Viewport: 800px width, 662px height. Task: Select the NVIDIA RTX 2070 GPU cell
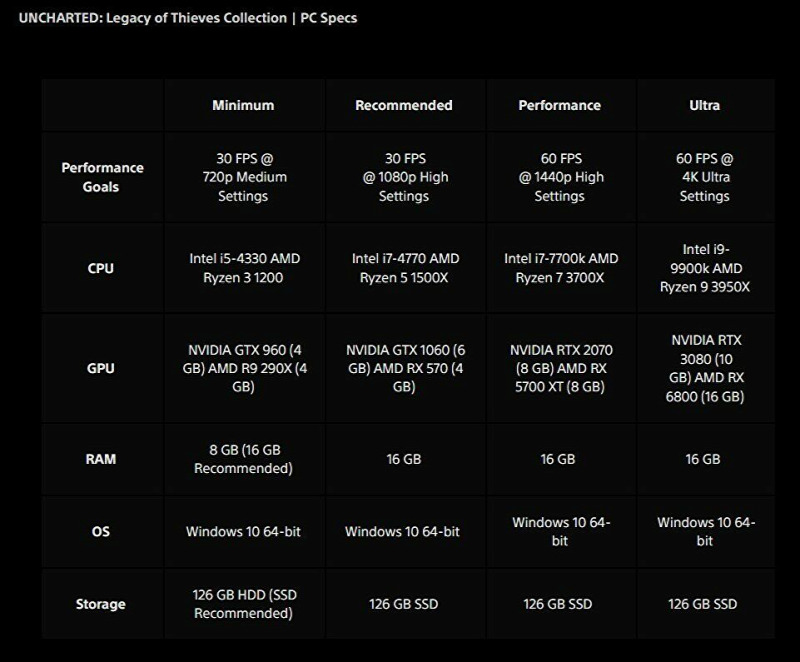(560, 368)
